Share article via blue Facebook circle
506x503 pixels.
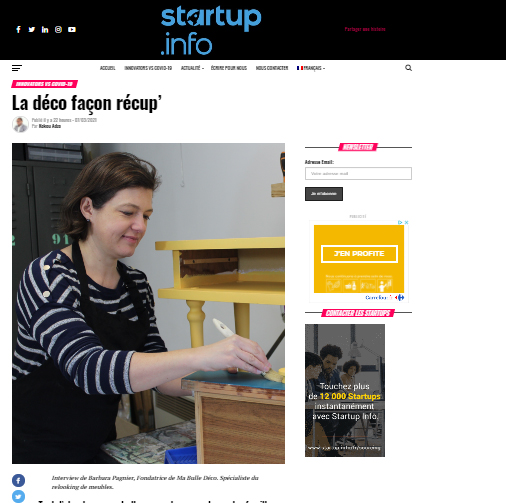point(18,480)
